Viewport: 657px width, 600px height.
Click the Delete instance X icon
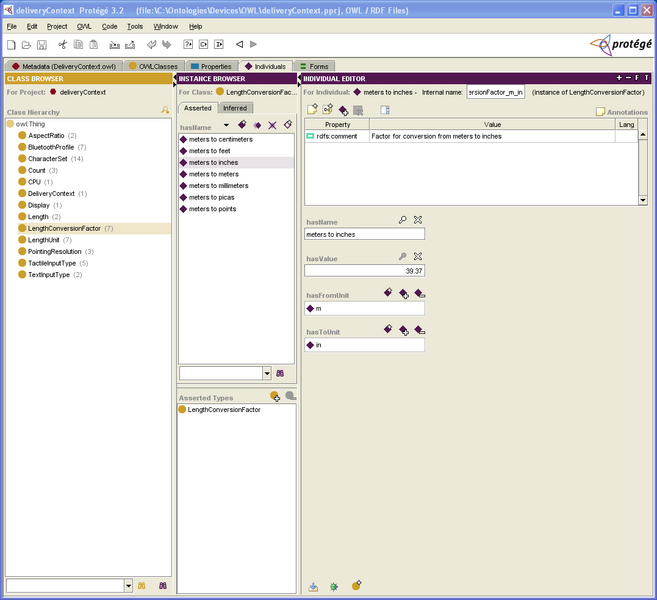pyautogui.click(x=272, y=125)
